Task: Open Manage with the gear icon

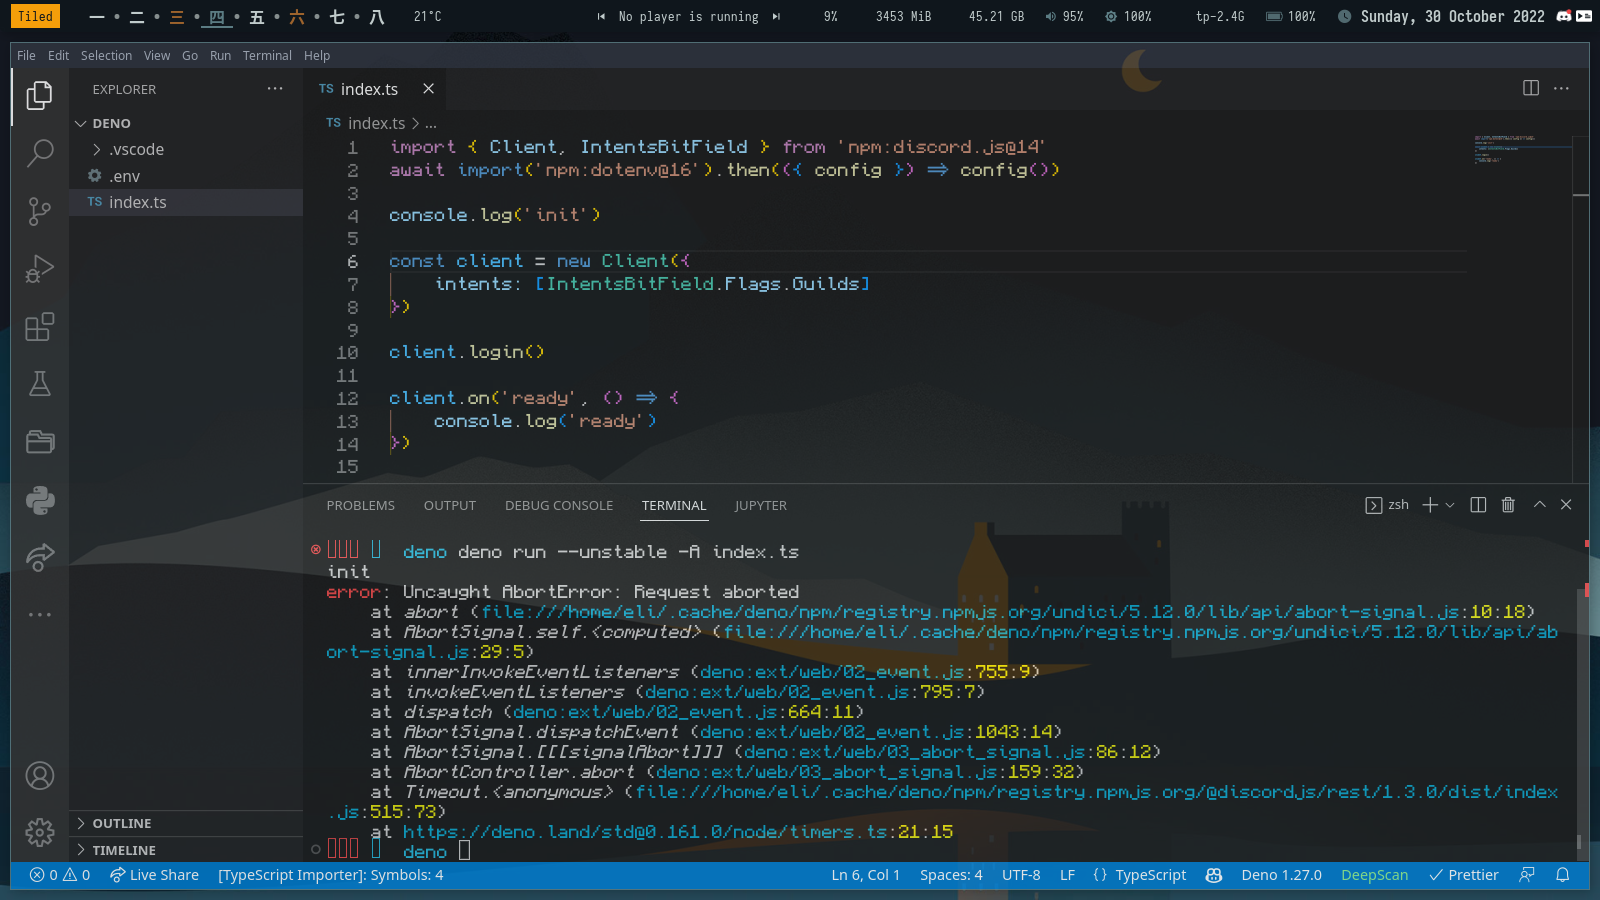Action: click(x=39, y=832)
